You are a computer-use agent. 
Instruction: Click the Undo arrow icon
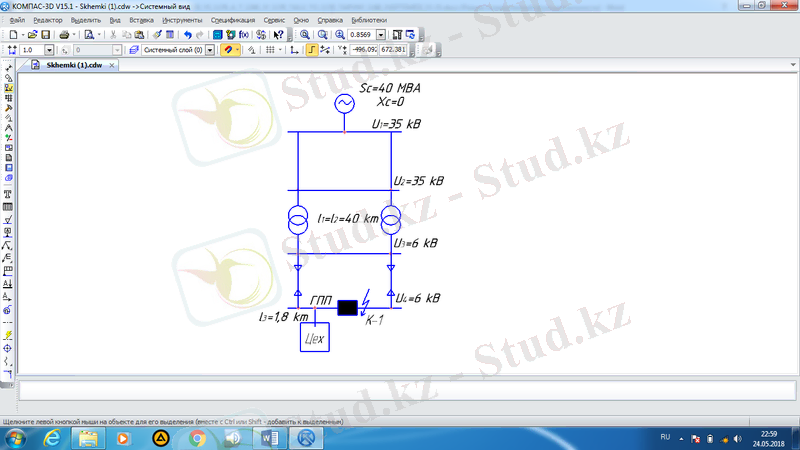pyautogui.click(x=187, y=34)
